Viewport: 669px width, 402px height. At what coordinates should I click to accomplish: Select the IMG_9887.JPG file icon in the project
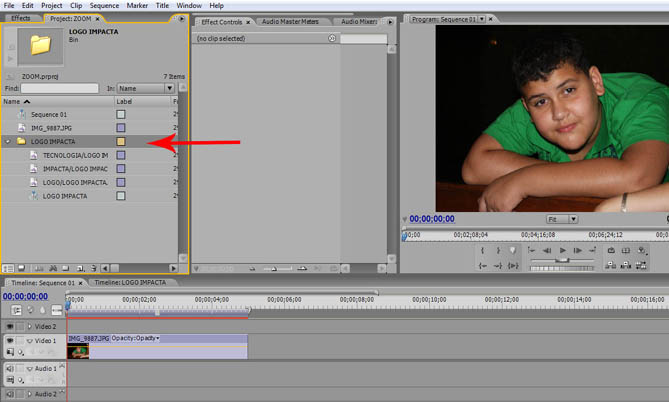coord(23,128)
